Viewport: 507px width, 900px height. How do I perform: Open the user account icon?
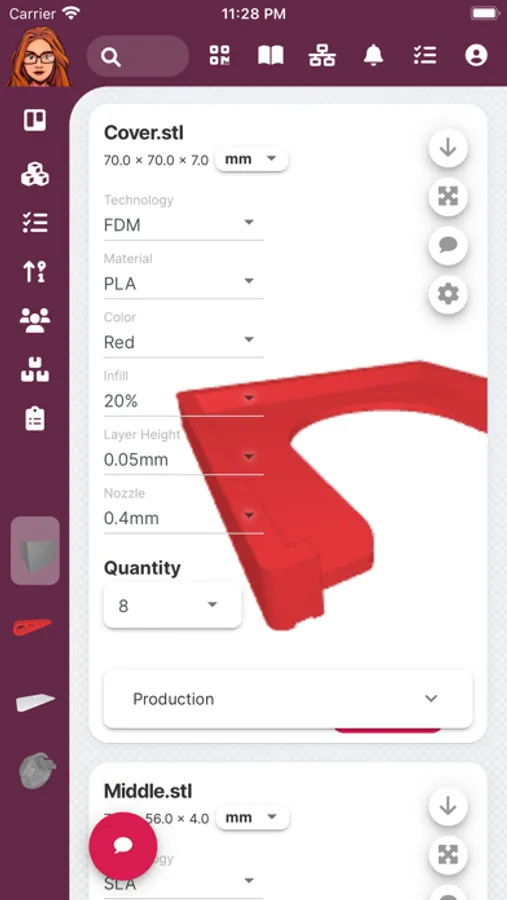[x=476, y=56]
